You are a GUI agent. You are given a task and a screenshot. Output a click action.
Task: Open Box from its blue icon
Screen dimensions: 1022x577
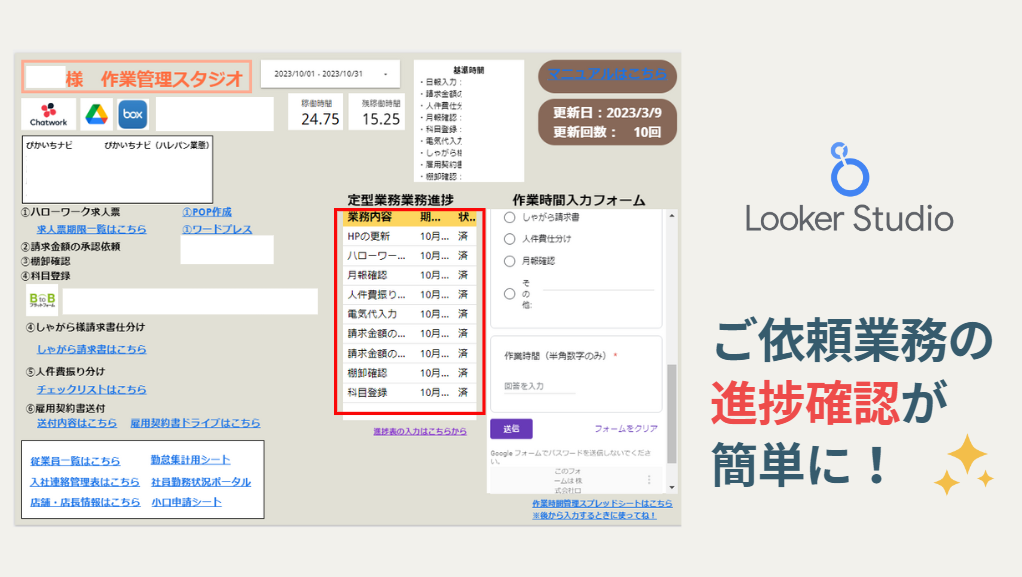[131, 115]
